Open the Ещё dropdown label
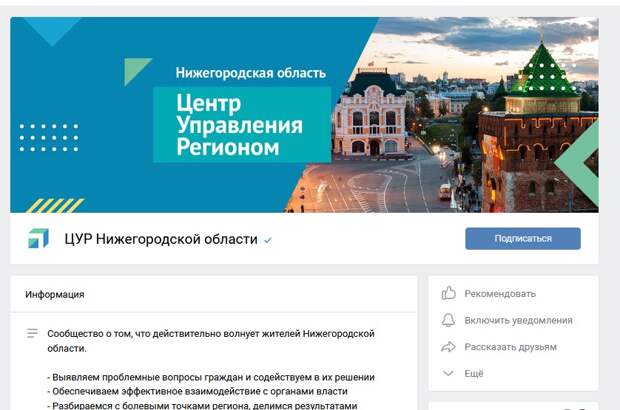Image resolution: width=620 pixels, height=410 pixels. click(x=474, y=373)
